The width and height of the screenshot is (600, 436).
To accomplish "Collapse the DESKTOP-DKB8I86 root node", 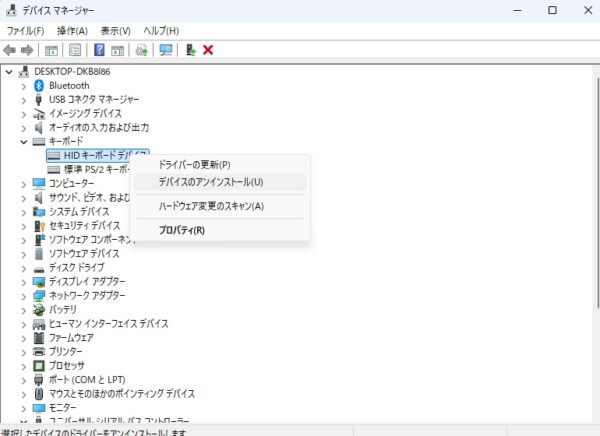I will (9, 72).
